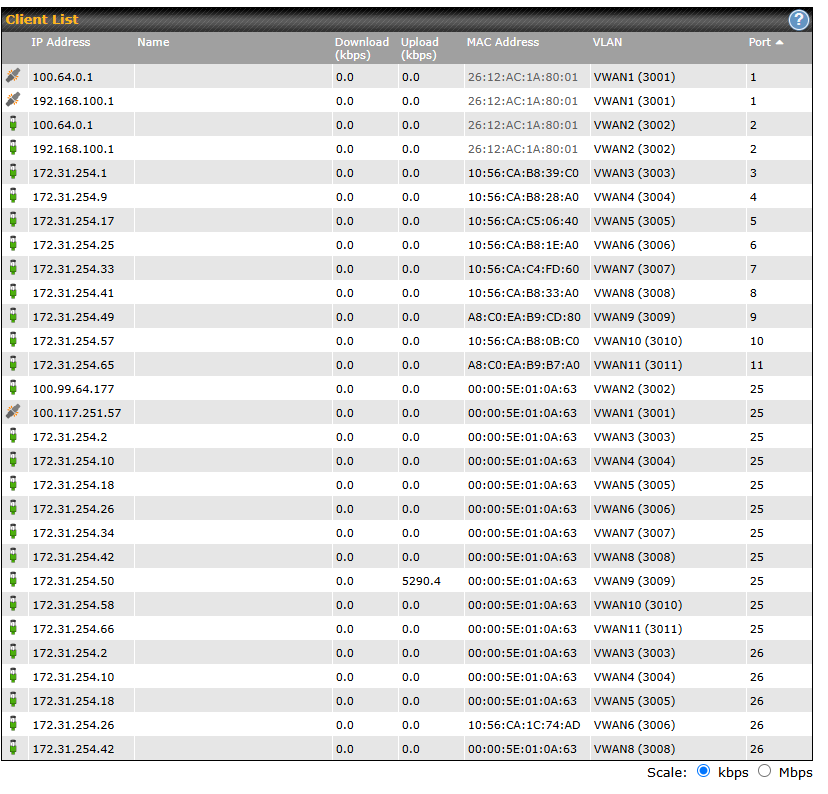This screenshot has height=794, width=828.
Task: Click MAC address 10:56:CA:B8:33:A0
Action: pyautogui.click(x=523, y=293)
